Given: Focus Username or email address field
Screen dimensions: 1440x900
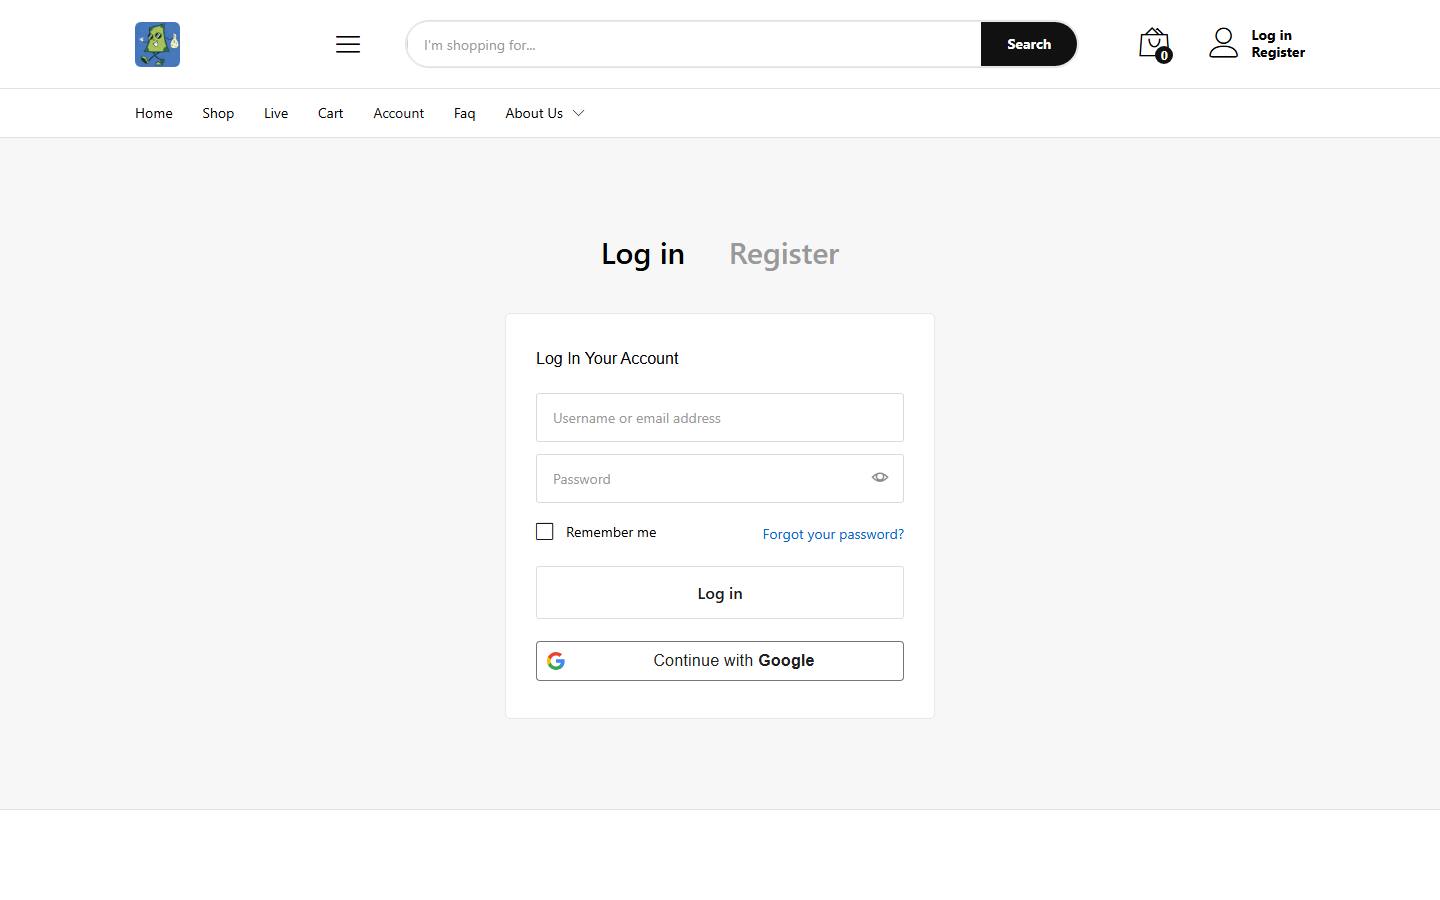Looking at the screenshot, I should click(x=720, y=418).
